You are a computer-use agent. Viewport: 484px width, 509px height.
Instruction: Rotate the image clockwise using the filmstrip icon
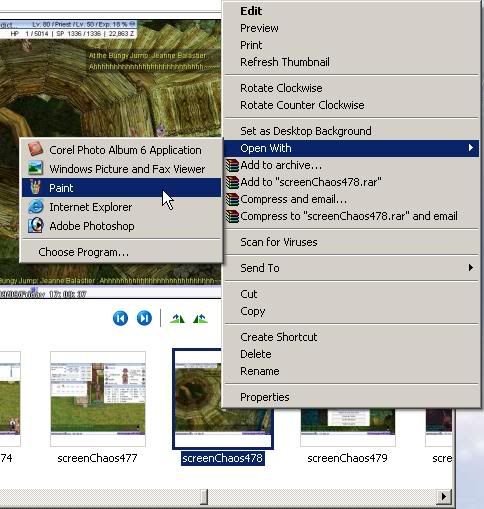tap(177, 319)
